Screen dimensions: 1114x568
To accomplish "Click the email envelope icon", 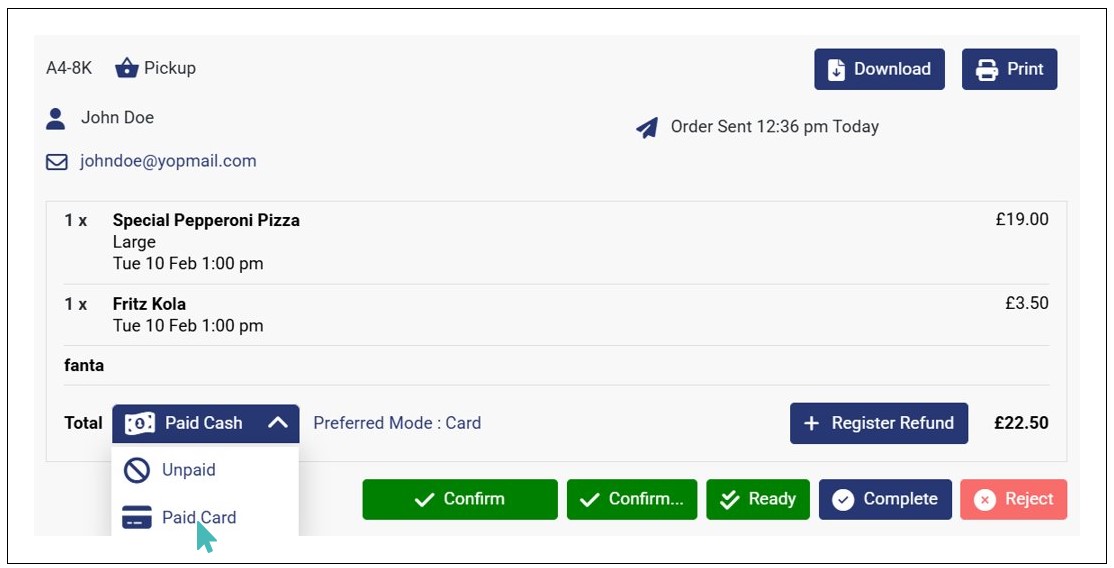I will (57, 161).
